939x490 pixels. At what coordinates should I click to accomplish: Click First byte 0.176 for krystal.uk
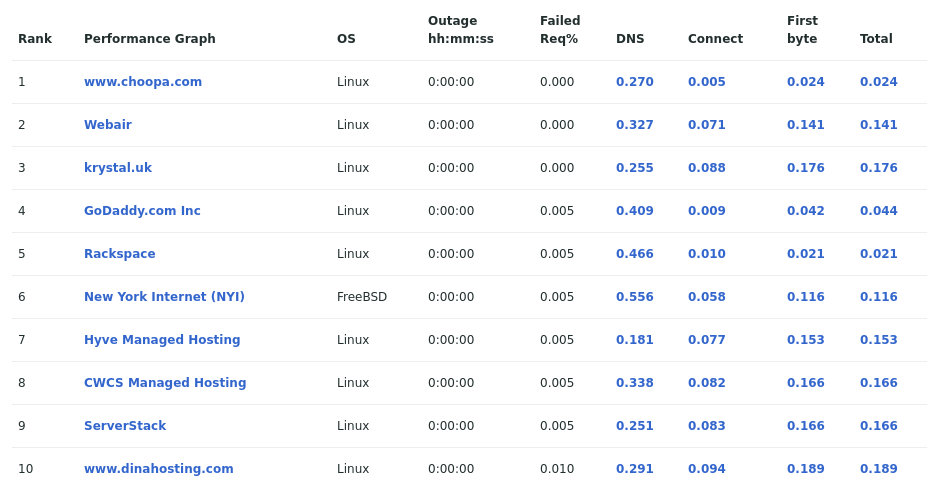click(x=805, y=168)
